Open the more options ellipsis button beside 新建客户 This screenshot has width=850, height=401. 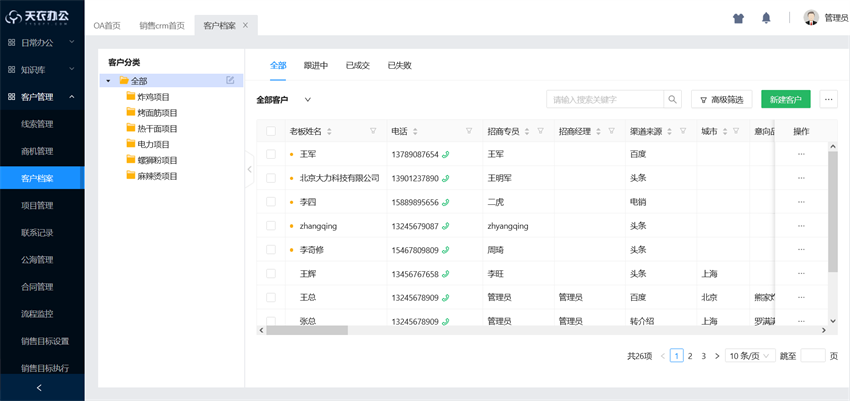[x=828, y=99]
